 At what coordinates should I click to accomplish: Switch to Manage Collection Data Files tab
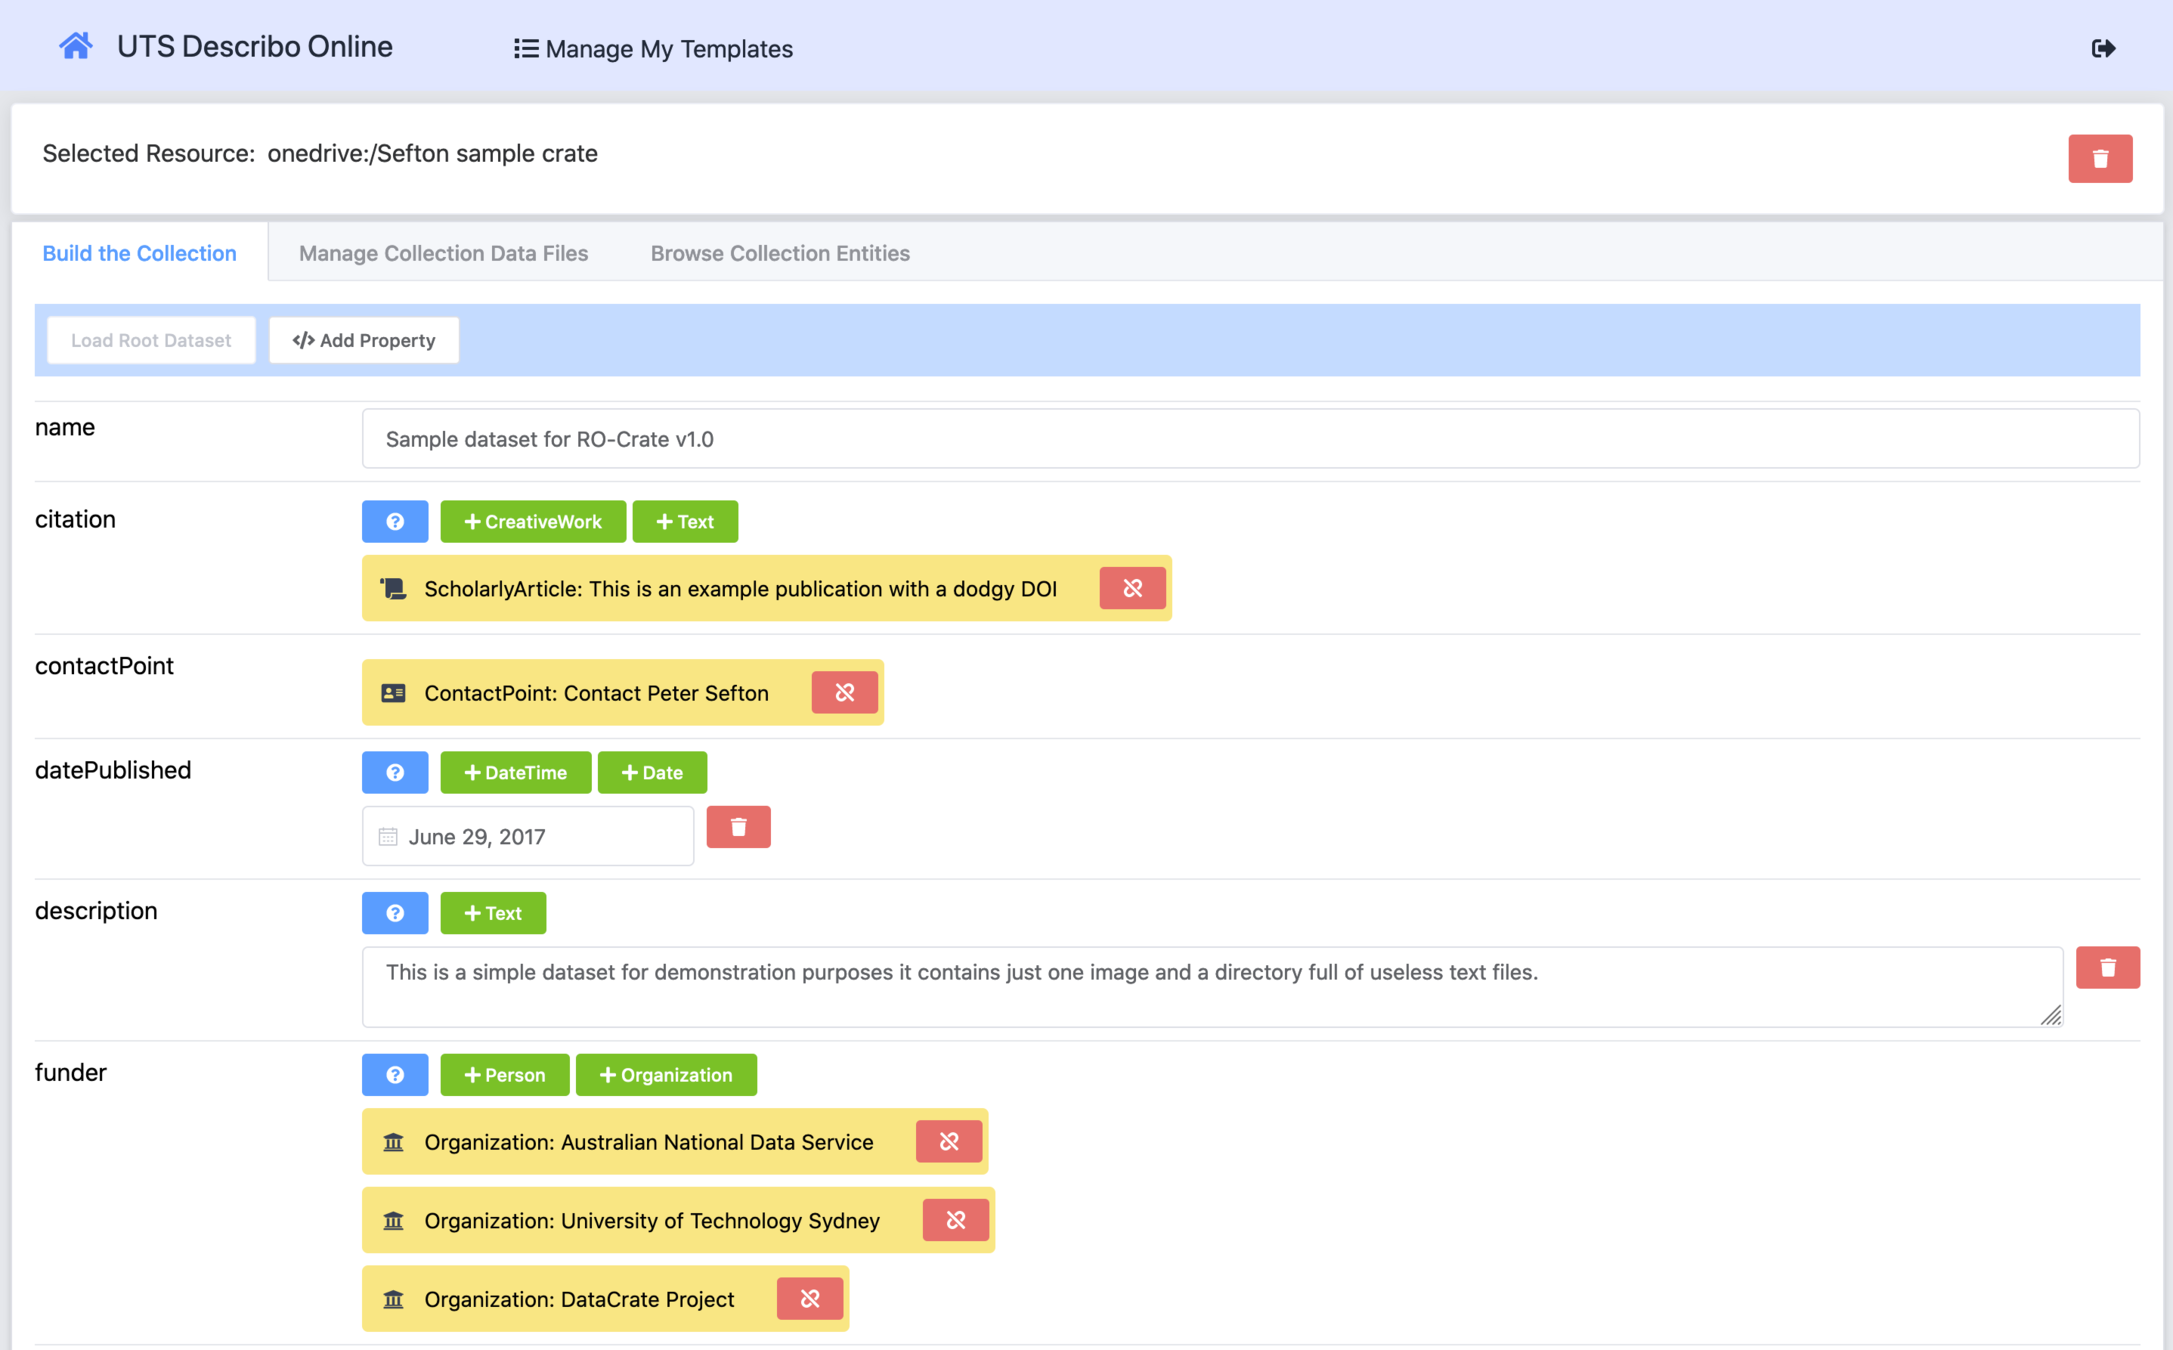443,253
